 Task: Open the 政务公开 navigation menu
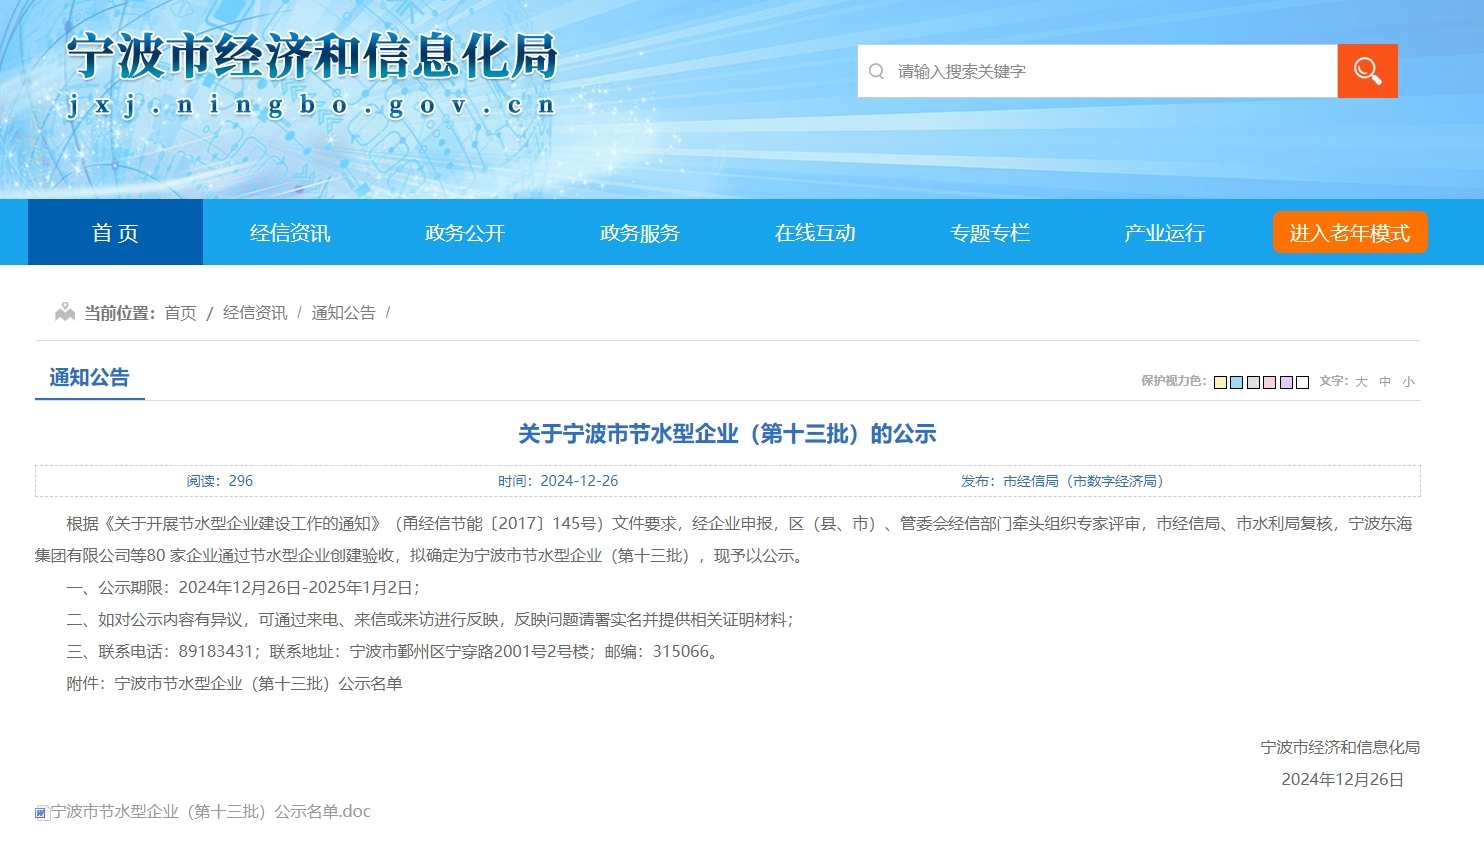tap(465, 233)
